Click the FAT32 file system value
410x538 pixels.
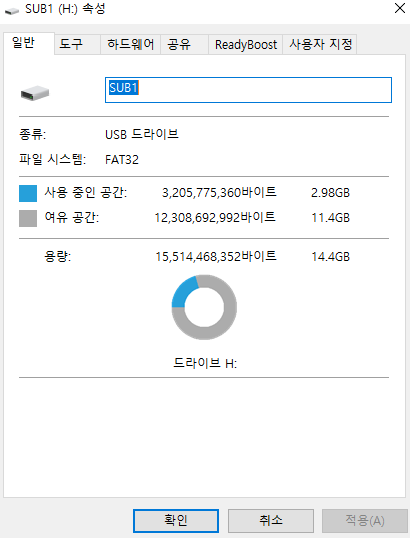coord(122,160)
